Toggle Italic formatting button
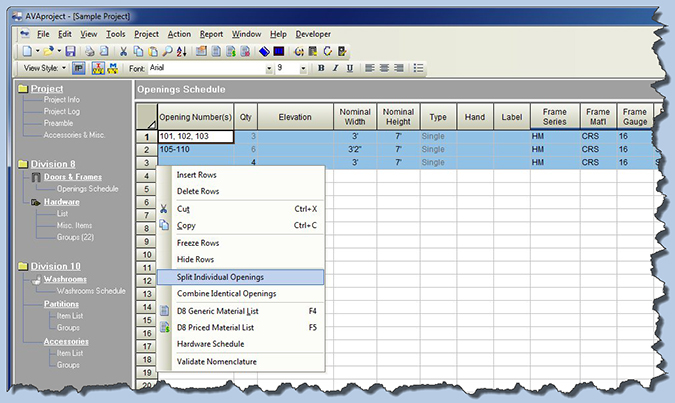The height and width of the screenshot is (403, 675). click(x=335, y=68)
